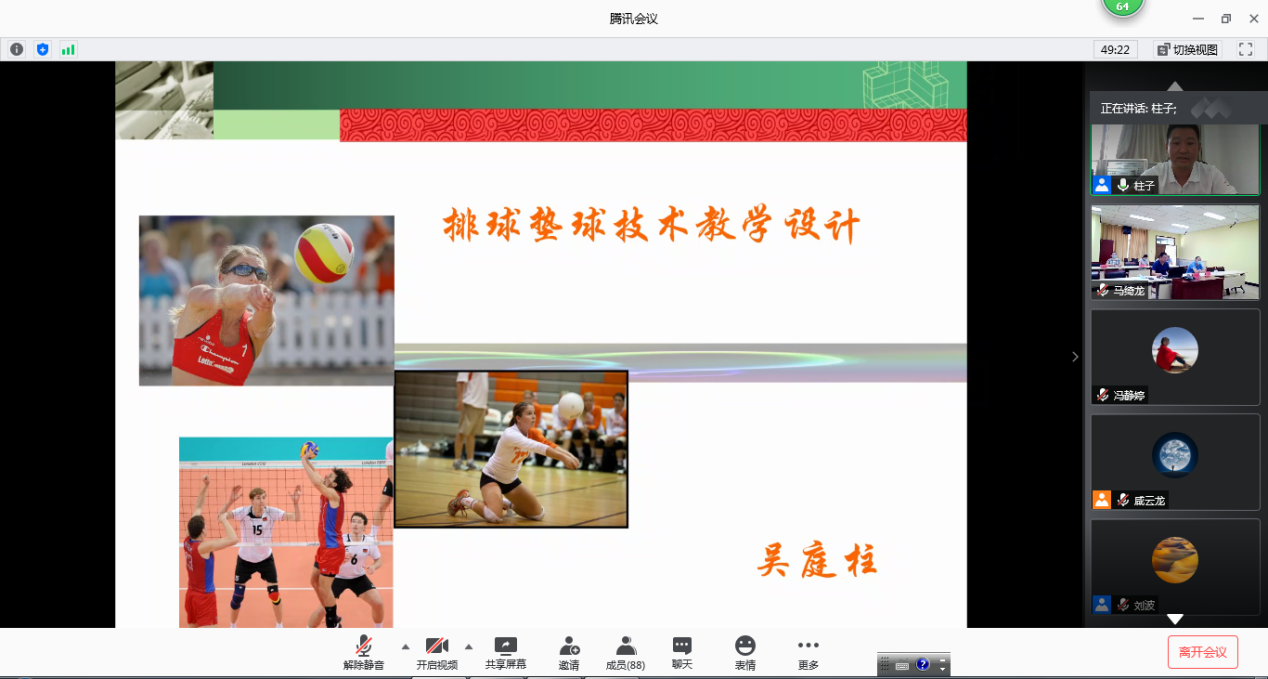Click the Switch View (切换视图) button

(1188, 49)
